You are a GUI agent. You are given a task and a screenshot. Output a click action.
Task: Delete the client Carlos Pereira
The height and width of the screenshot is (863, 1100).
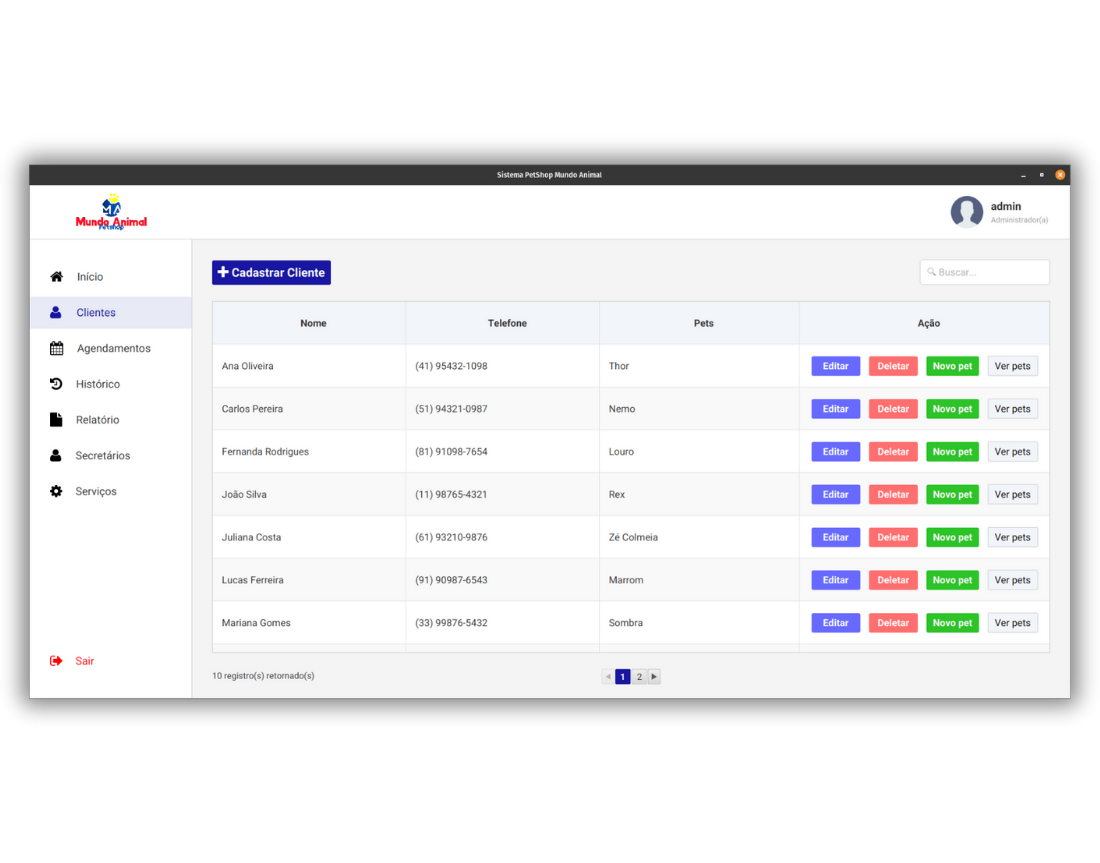tap(893, 409)
